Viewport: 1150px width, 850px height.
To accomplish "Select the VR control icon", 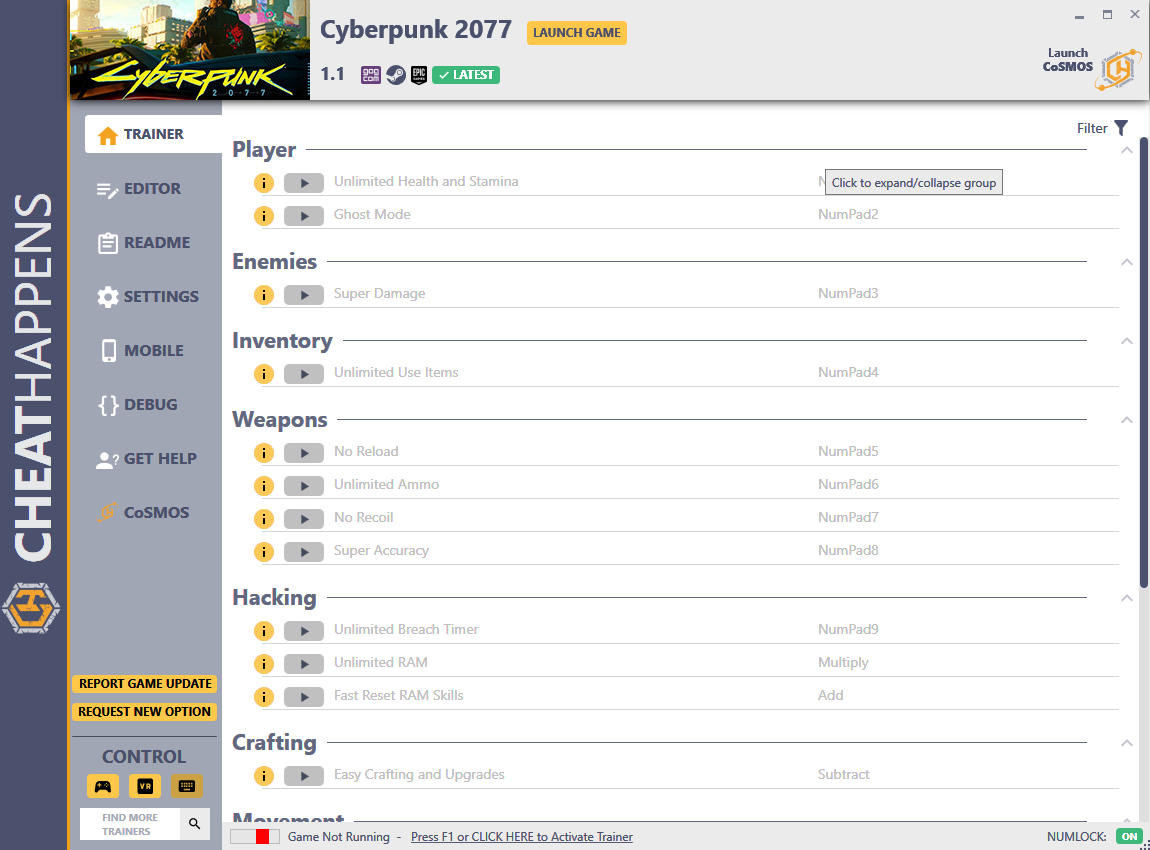I will [145, 786].
